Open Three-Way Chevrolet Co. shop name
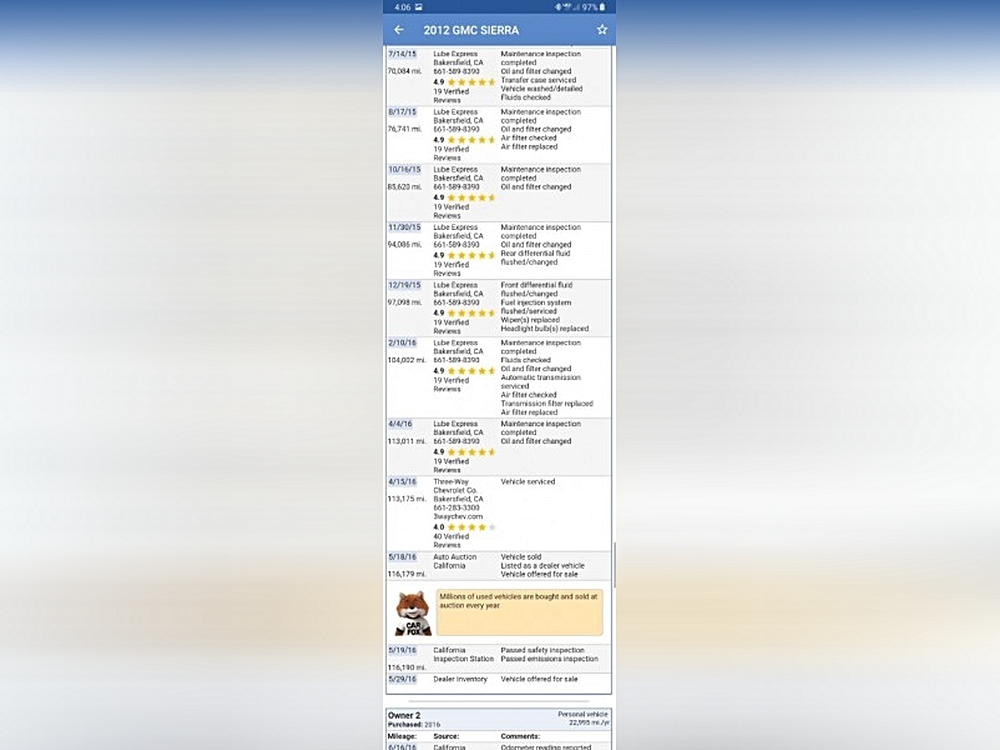Screen dimensions: 1000x750 coord(456,486)
